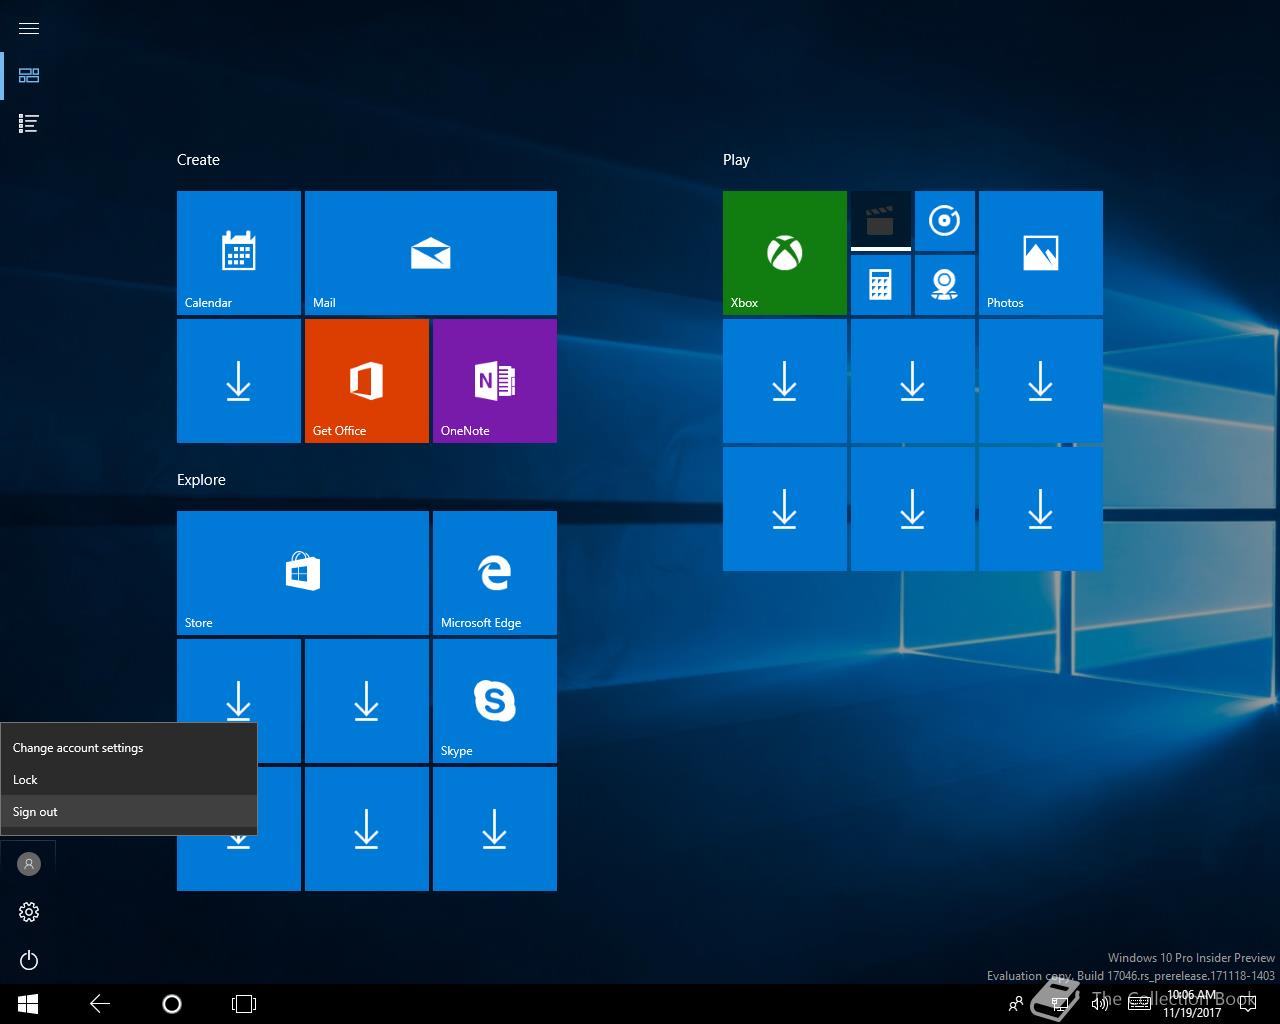This screenshot has width=1280, height=1024.
Task: Click the taskbar Back arrow
Action: point(100,1004)
